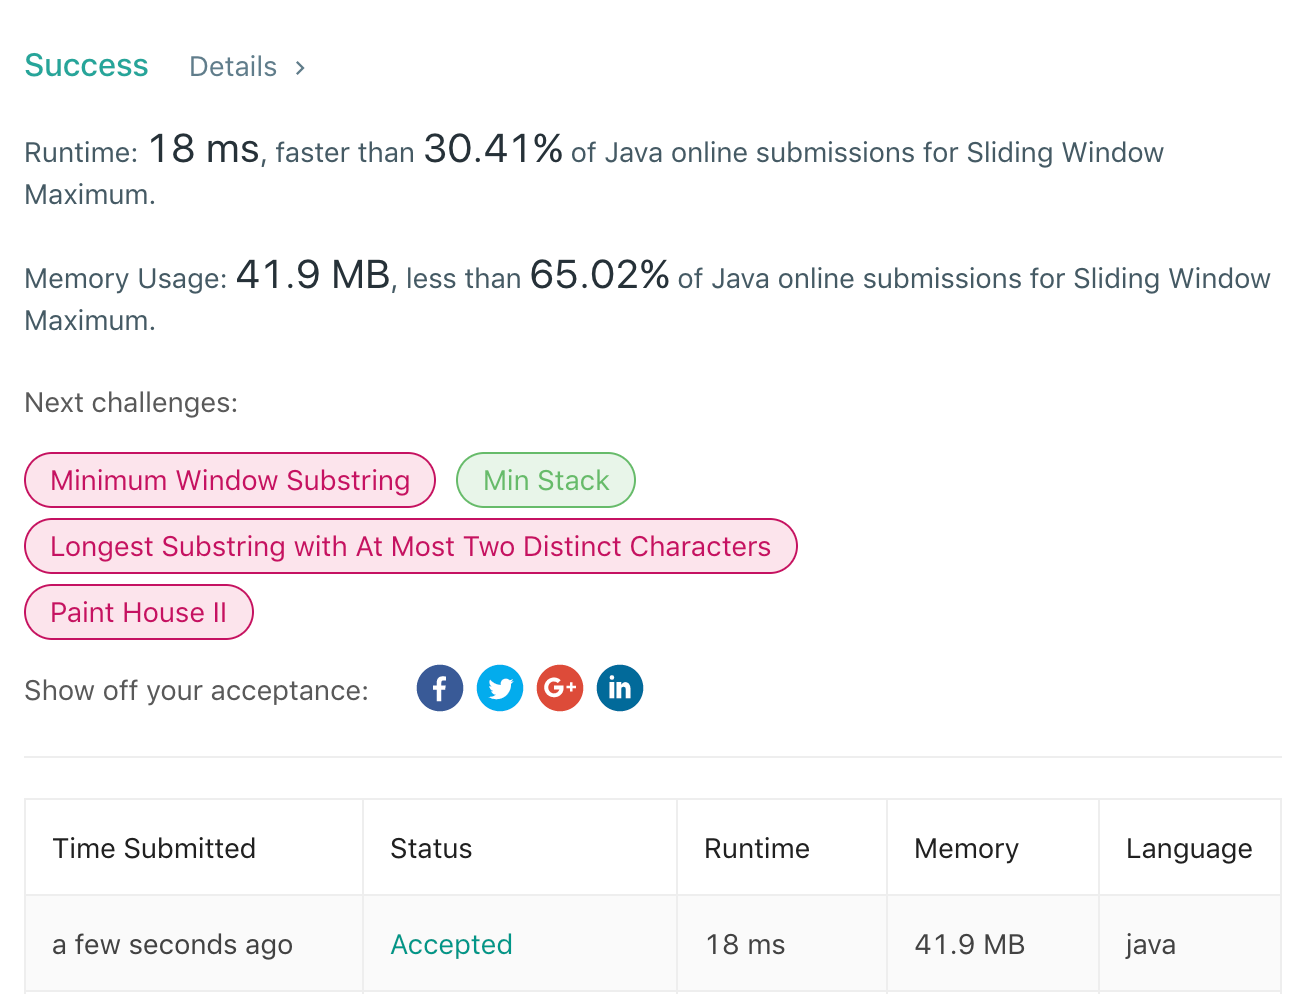Share your acceptance via Google+
The height and width of the screenshot is (994, 1290).
pyautogui.click(x=560, y=688)
